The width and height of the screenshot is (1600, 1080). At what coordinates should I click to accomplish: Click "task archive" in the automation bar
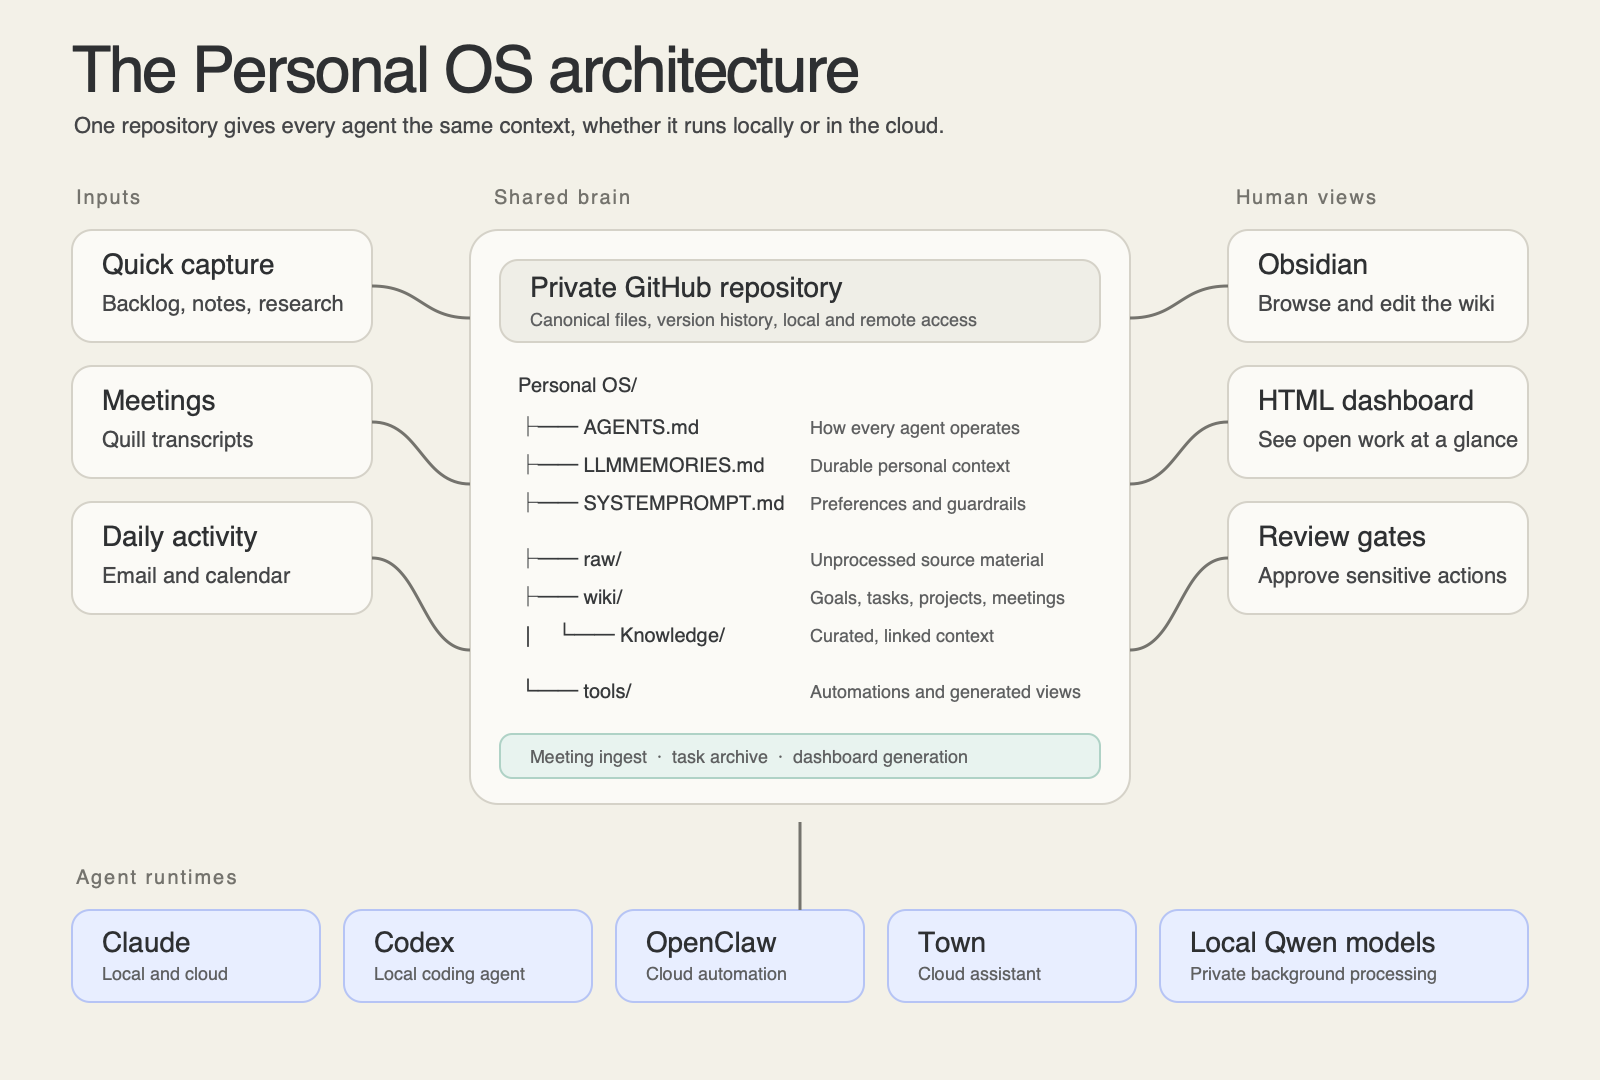pyautogui.click(x=720, y=757)
